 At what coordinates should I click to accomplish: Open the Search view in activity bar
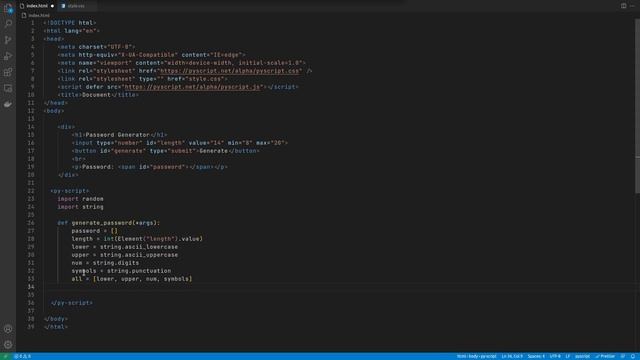[8, 23]
